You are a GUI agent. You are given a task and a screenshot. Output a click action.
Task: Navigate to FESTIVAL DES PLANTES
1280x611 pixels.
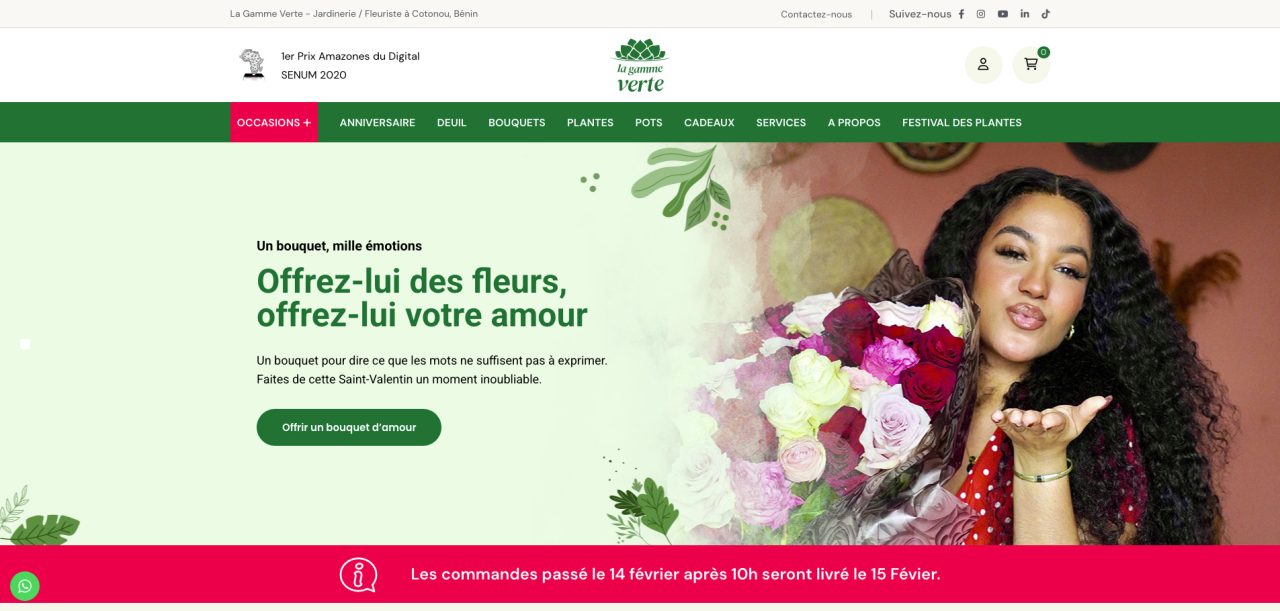click(962, 122)
